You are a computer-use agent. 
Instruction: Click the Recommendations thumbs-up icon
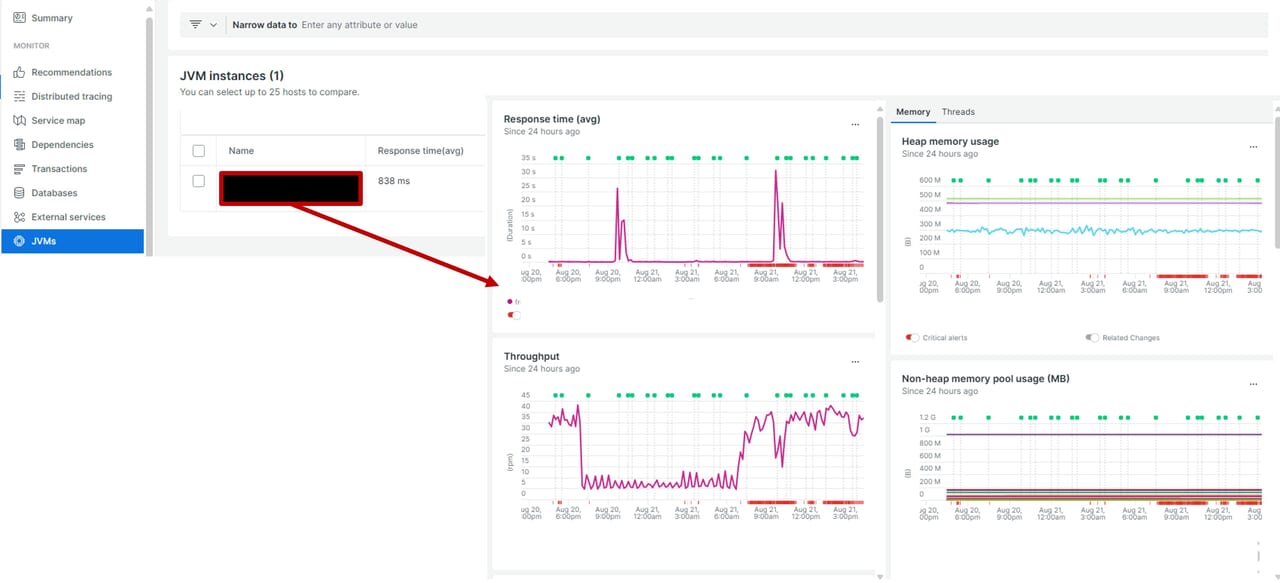19,73
